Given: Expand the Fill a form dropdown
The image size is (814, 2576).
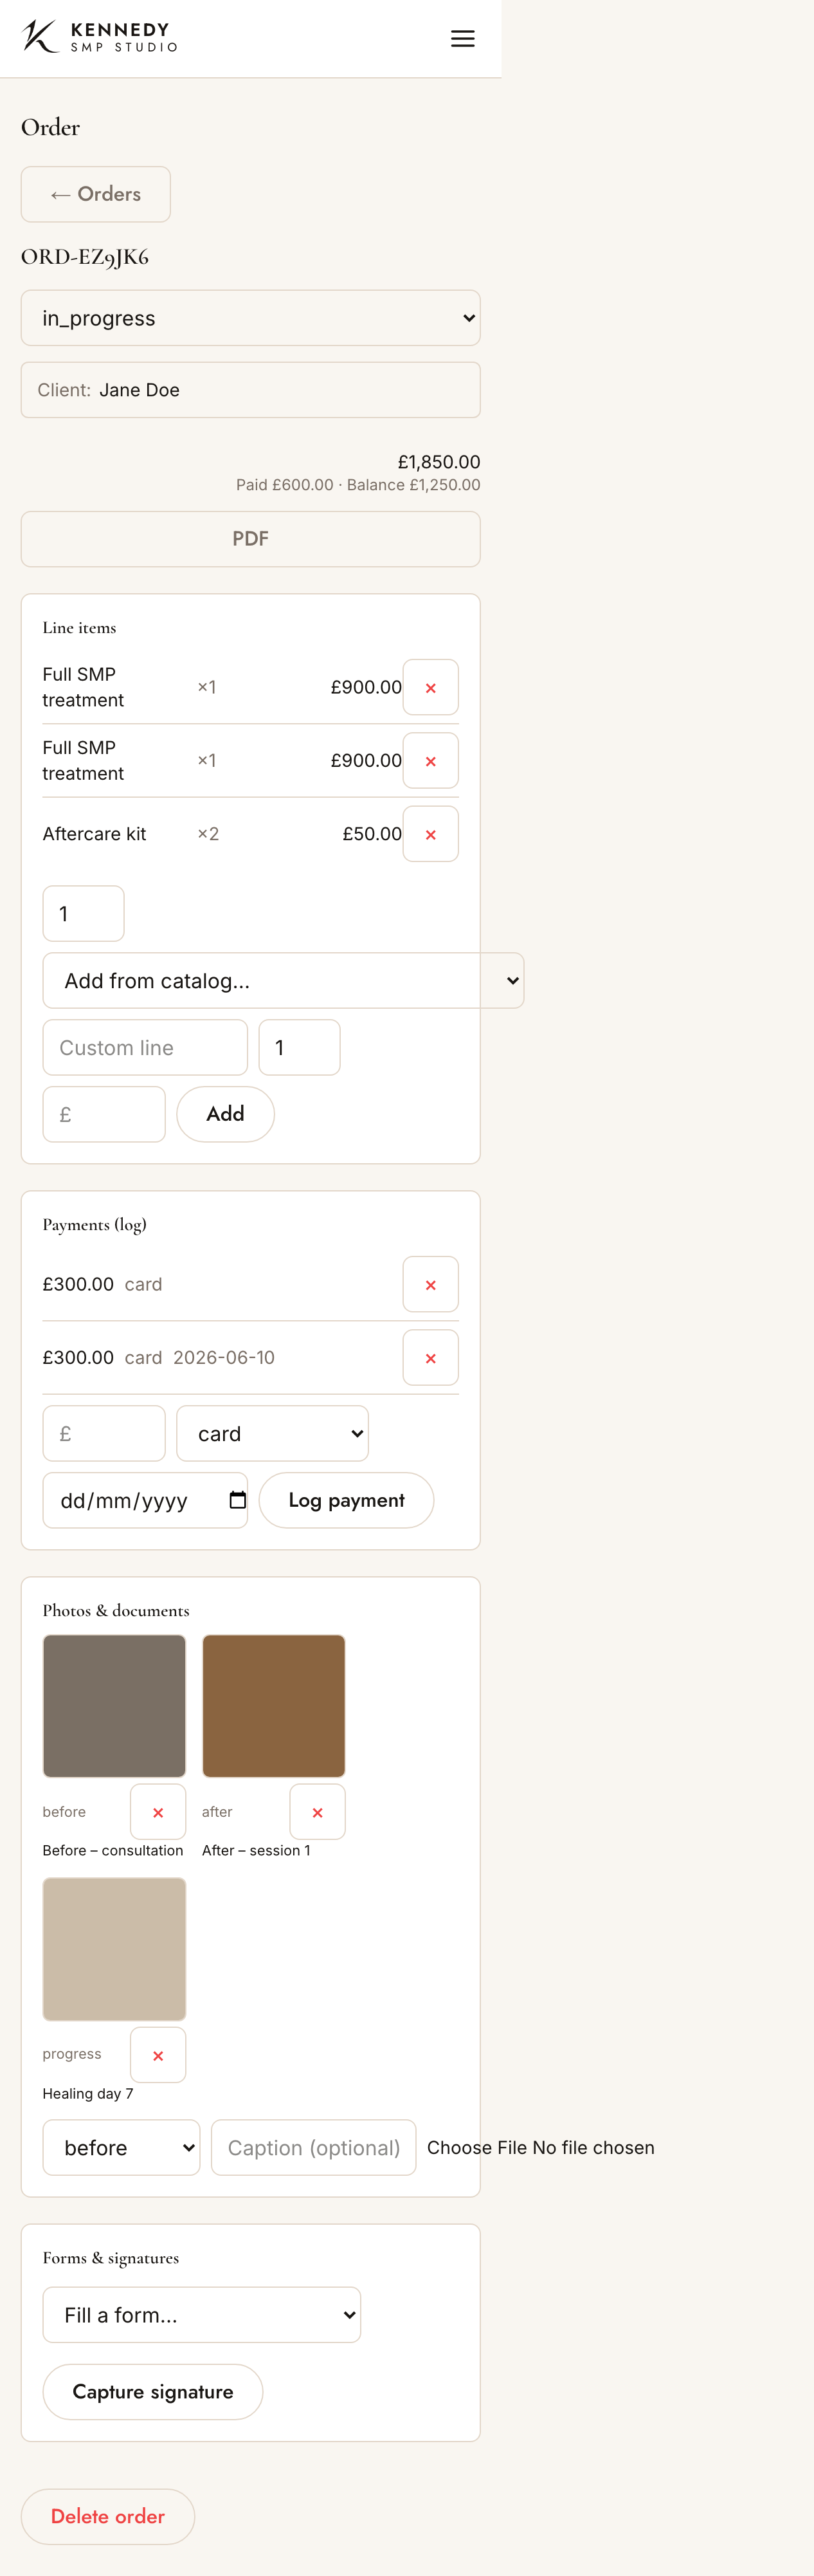Looking at the screenshot, I should pyautogui.click(x=201, y=2315).
